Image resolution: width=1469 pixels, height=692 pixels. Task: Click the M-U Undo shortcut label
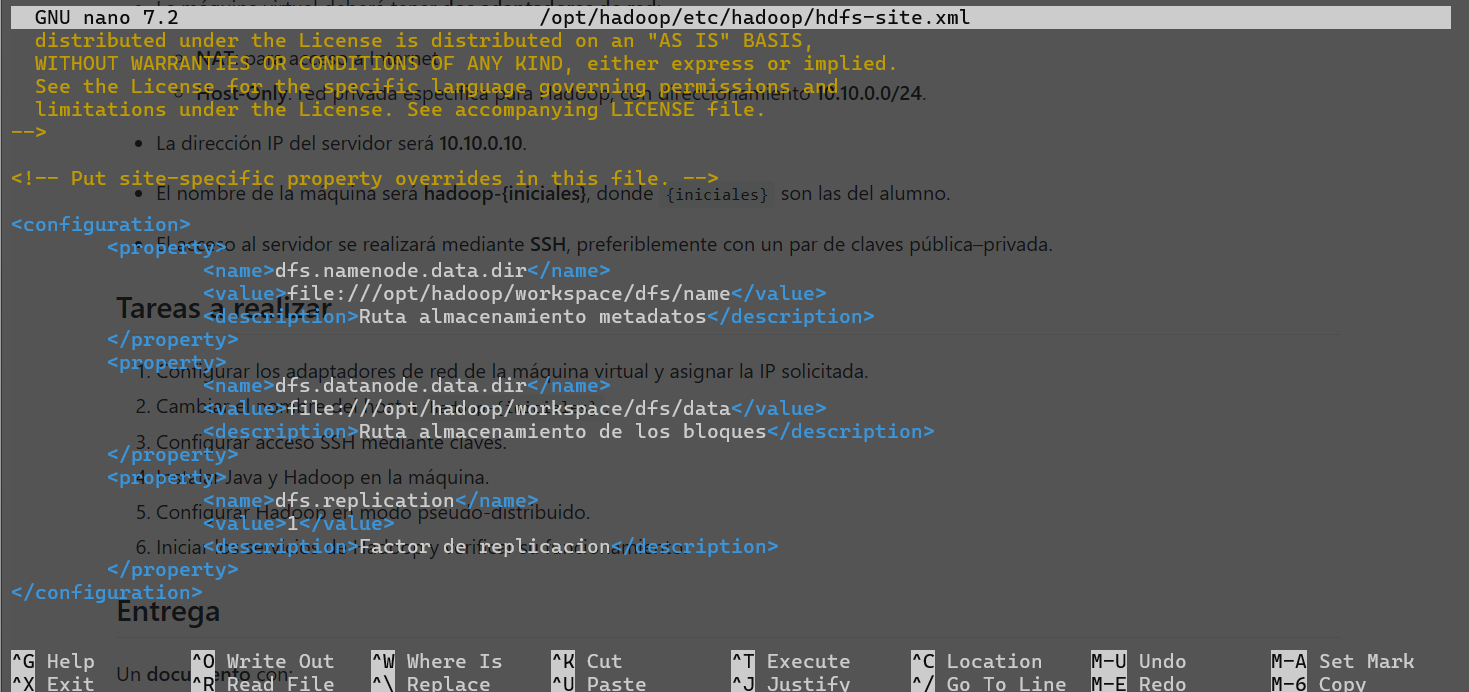click(x=1139, y=661)
